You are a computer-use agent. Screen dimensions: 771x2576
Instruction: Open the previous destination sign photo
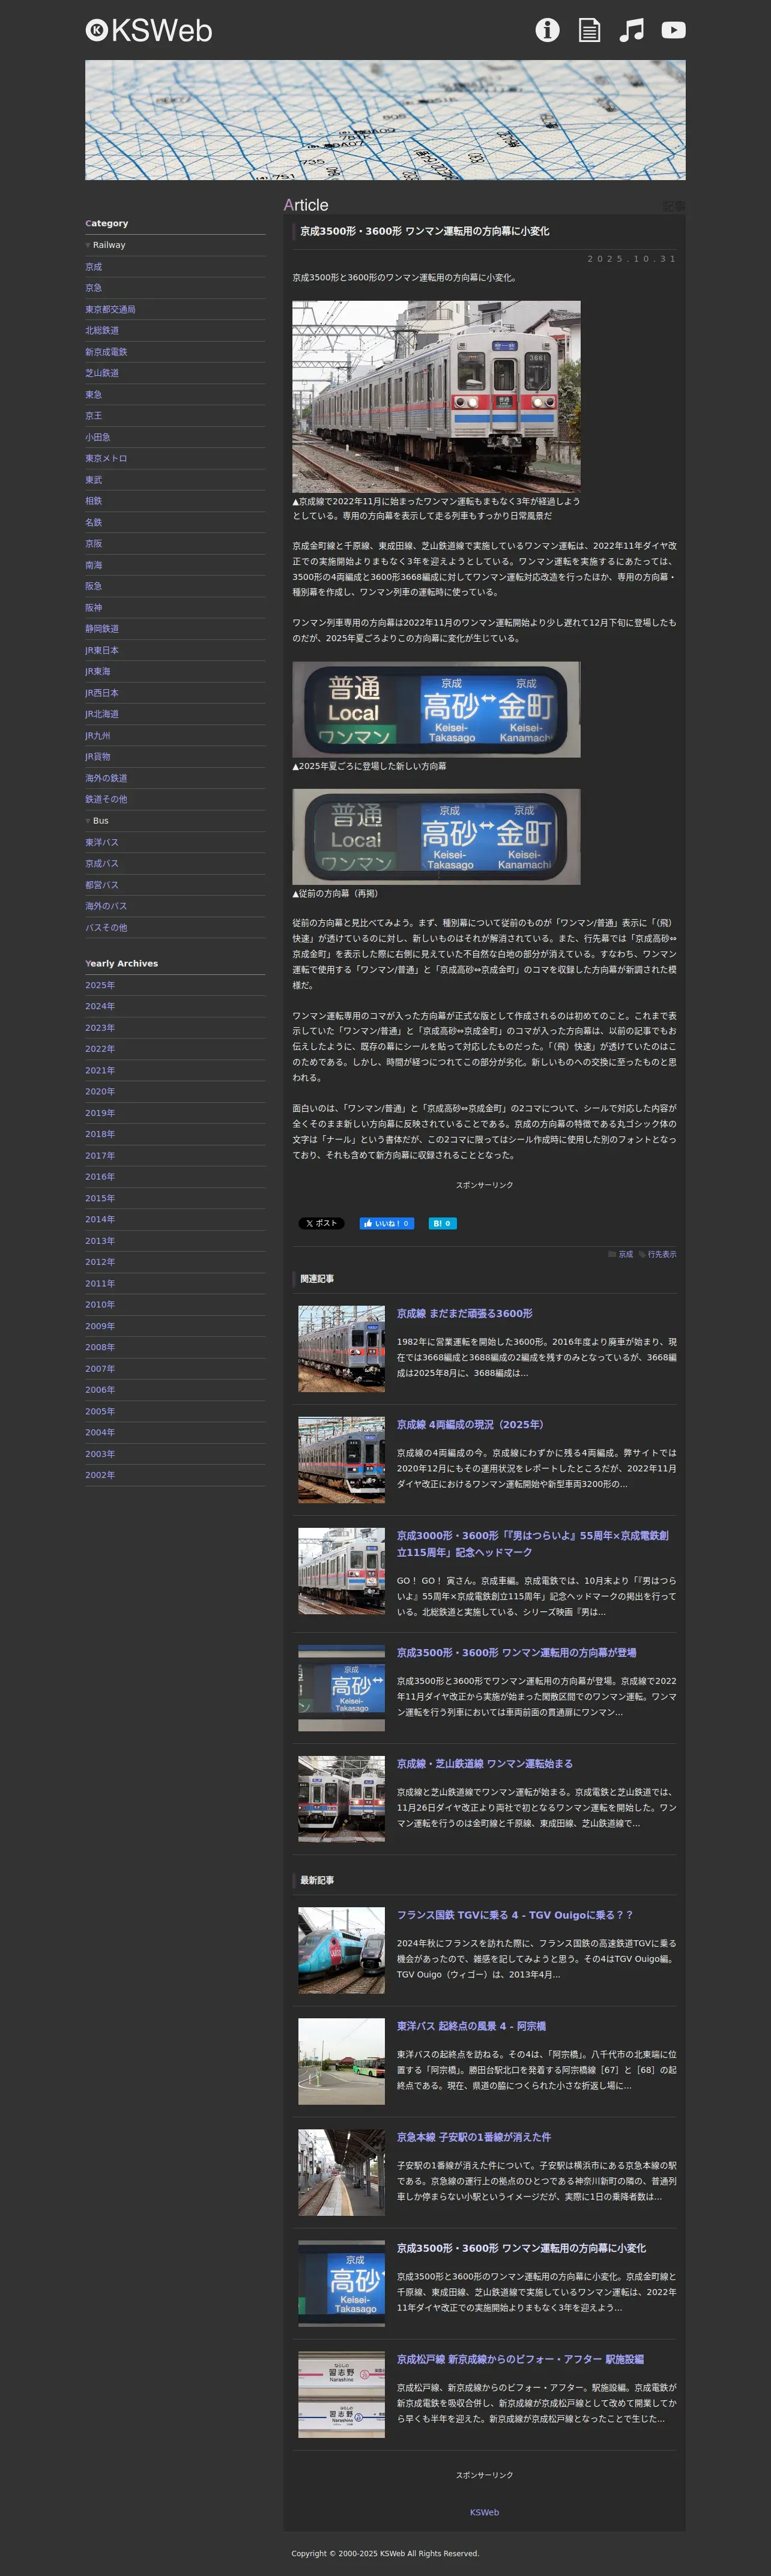pos(436,837)
